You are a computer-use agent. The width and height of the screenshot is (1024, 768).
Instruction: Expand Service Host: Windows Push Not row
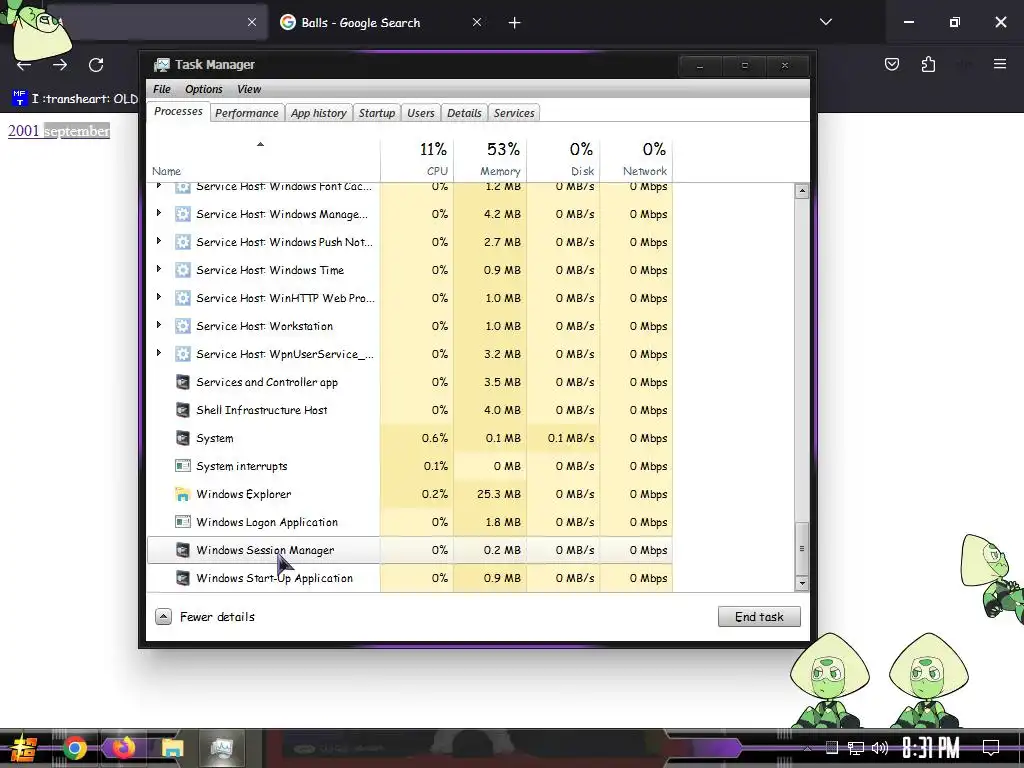click(159, 241)
